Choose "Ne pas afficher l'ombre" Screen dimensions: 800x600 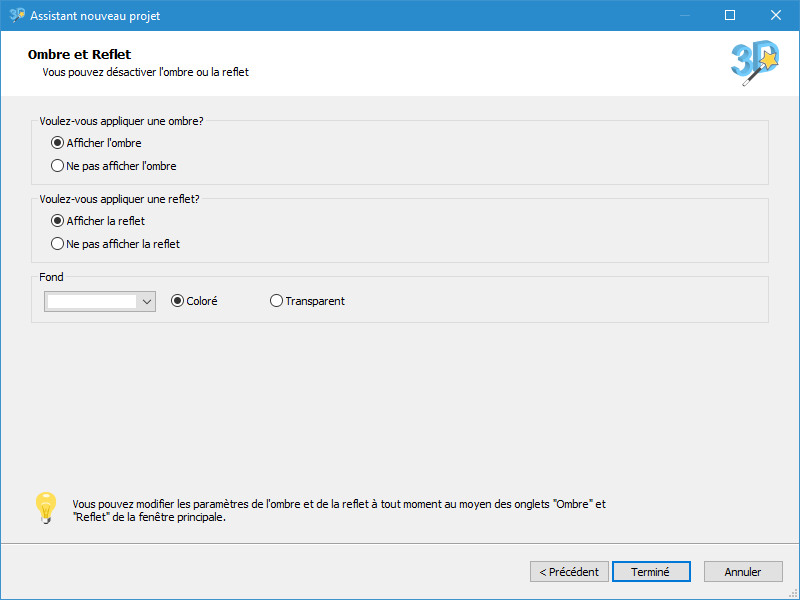[x=113, y=166]
